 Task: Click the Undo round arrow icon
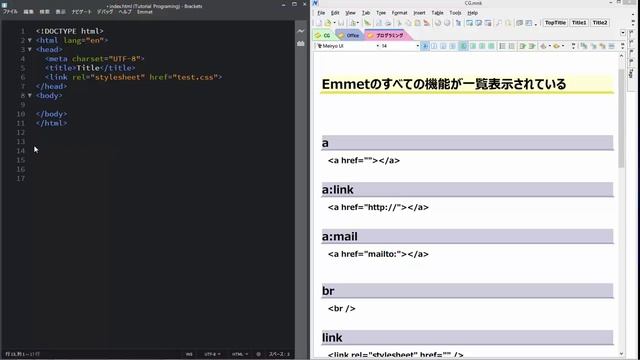438,23
